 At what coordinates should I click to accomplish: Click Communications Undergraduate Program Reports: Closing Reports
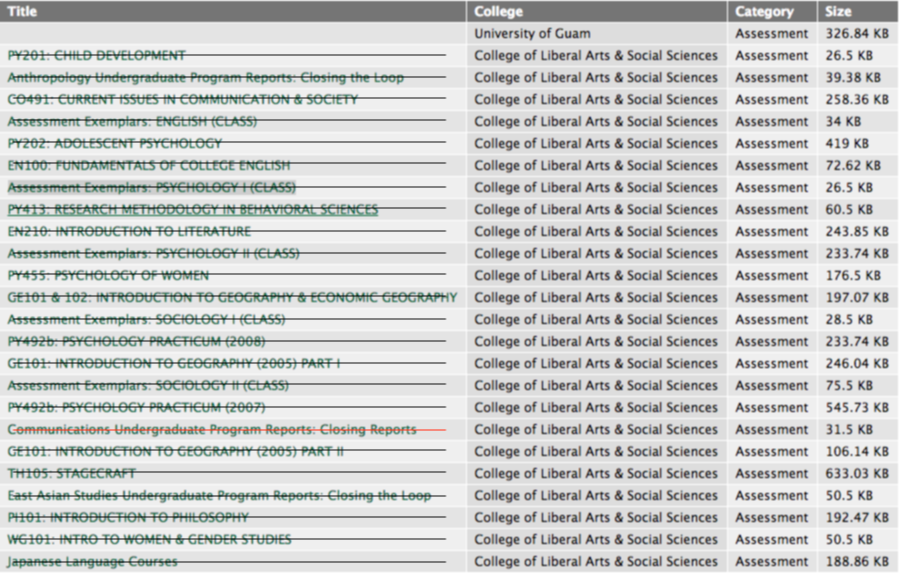[x=212, y=430]
